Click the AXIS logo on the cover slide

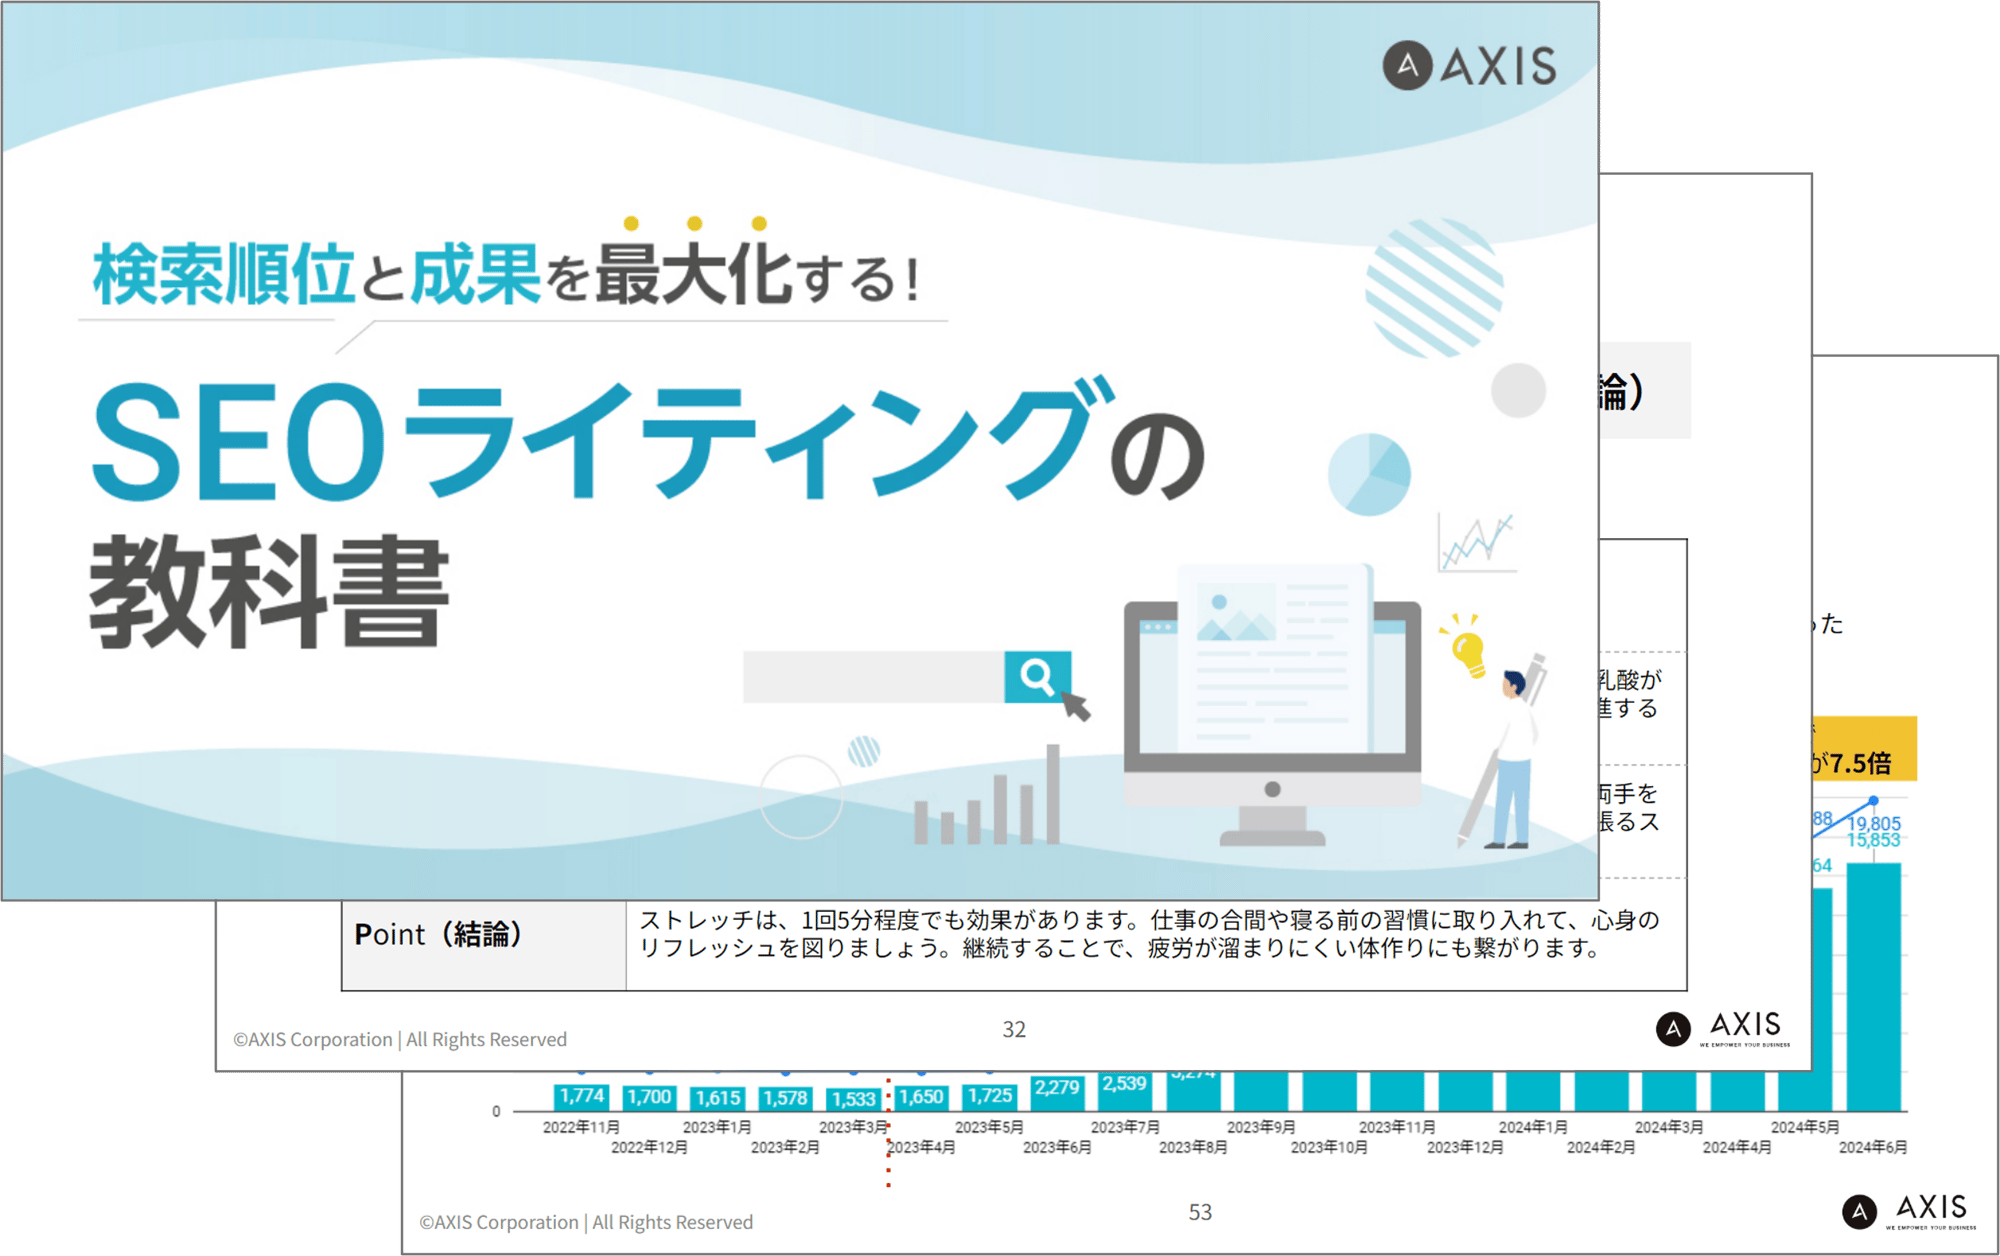pos(1469,66)
